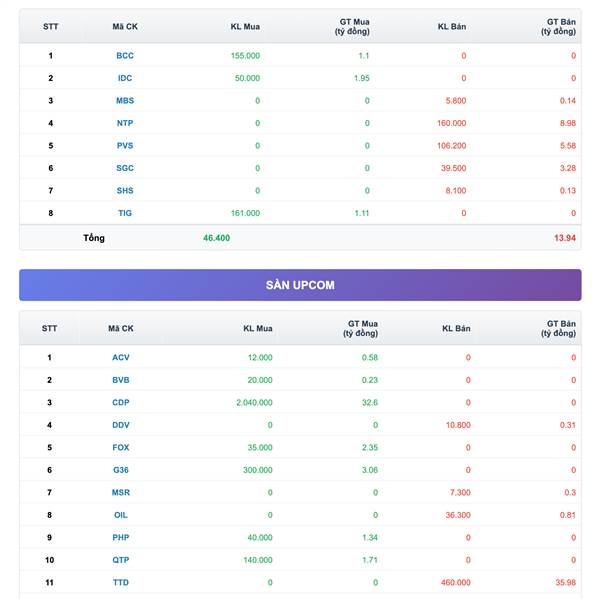
Task: Open the DDV stock link
Action: click(x=121, y=425)
